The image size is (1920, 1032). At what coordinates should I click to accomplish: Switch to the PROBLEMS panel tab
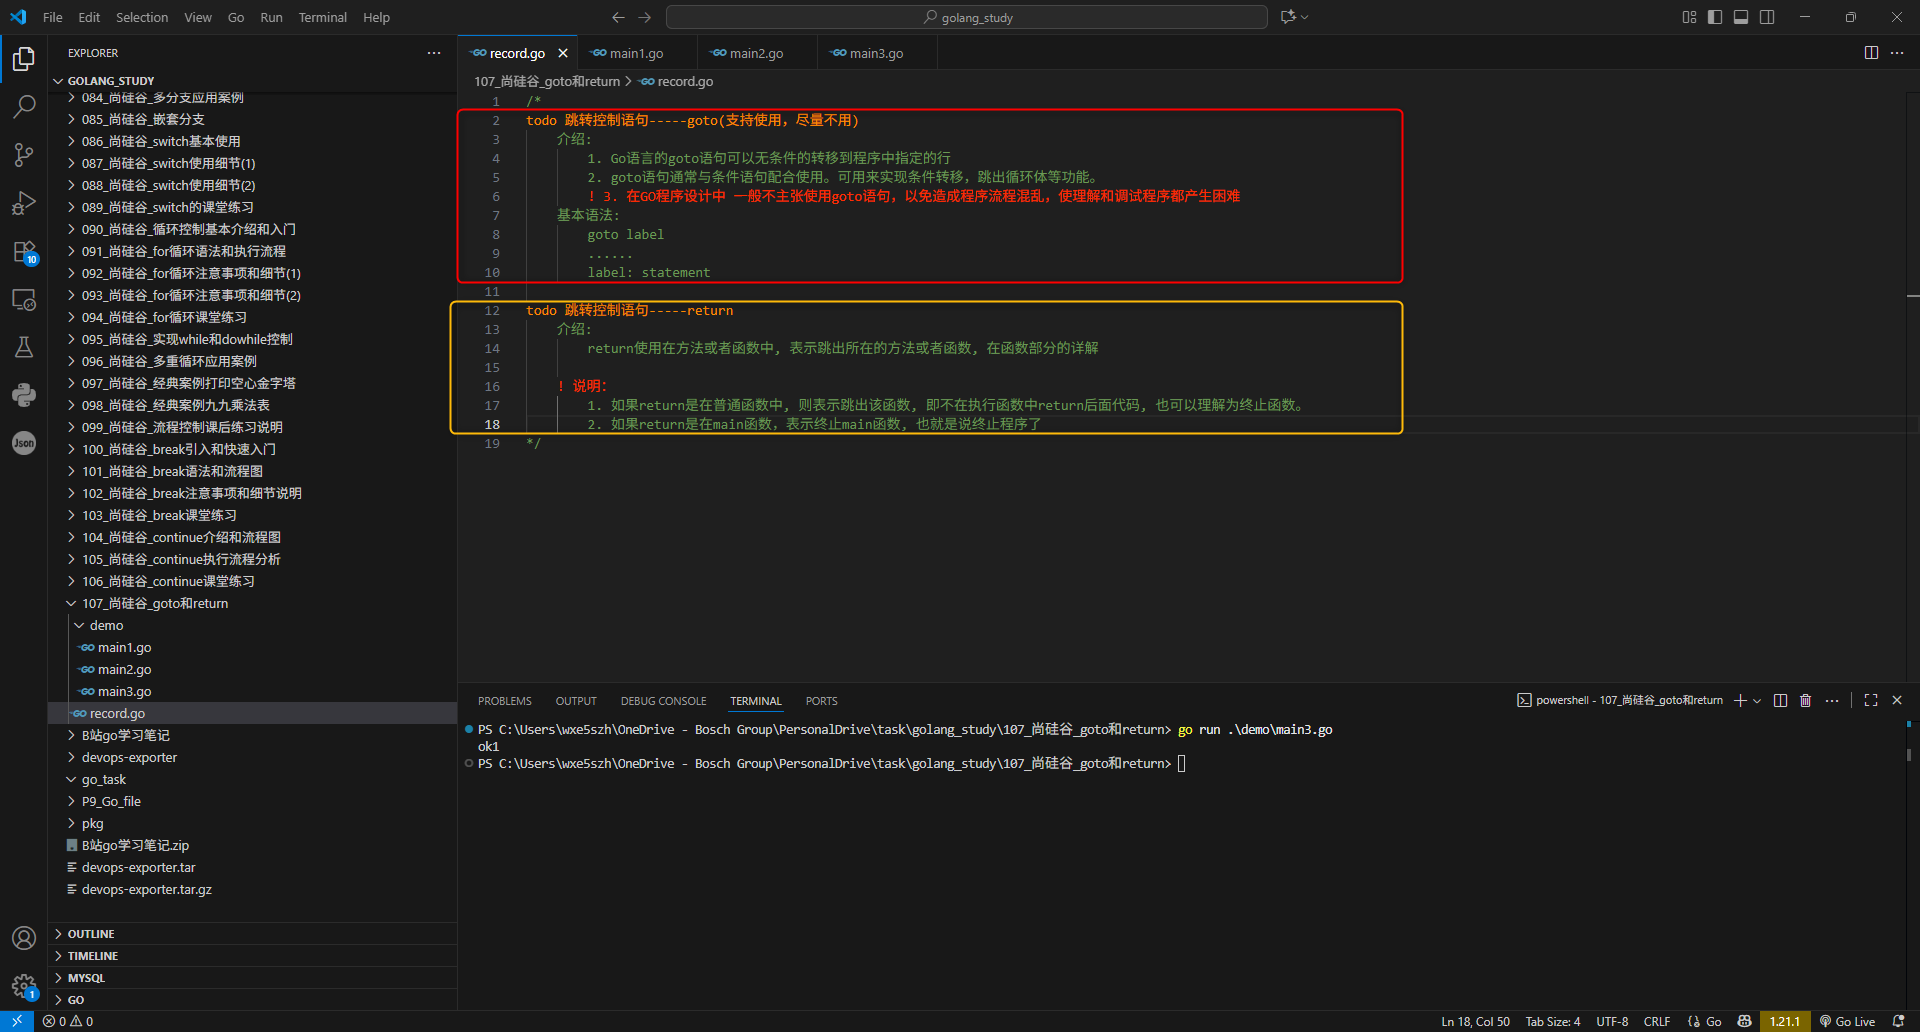click(505, 701)
